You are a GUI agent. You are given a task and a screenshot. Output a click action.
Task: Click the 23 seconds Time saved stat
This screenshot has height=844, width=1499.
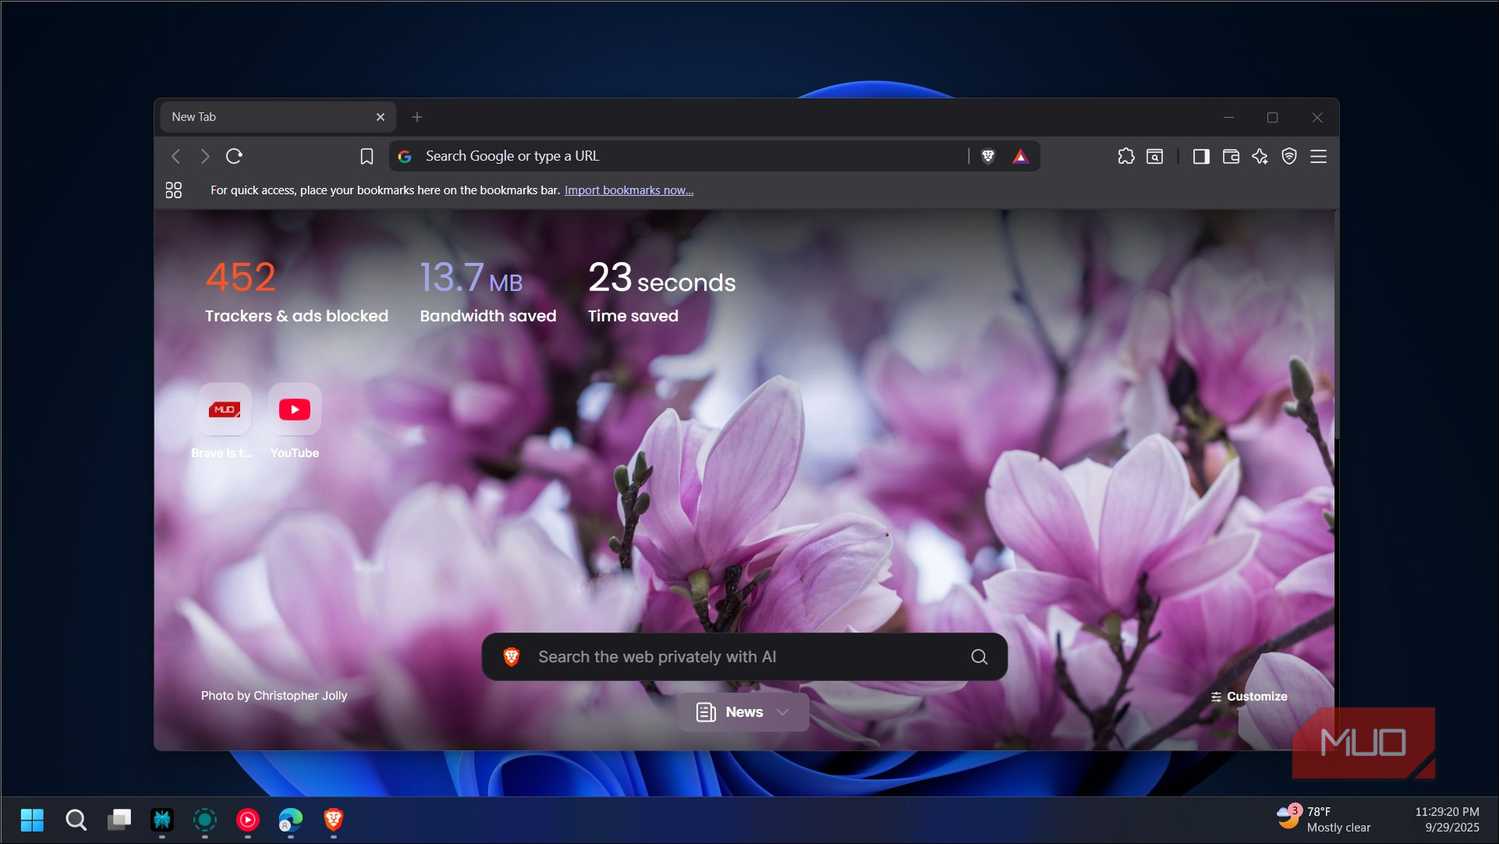pos(661,291)
